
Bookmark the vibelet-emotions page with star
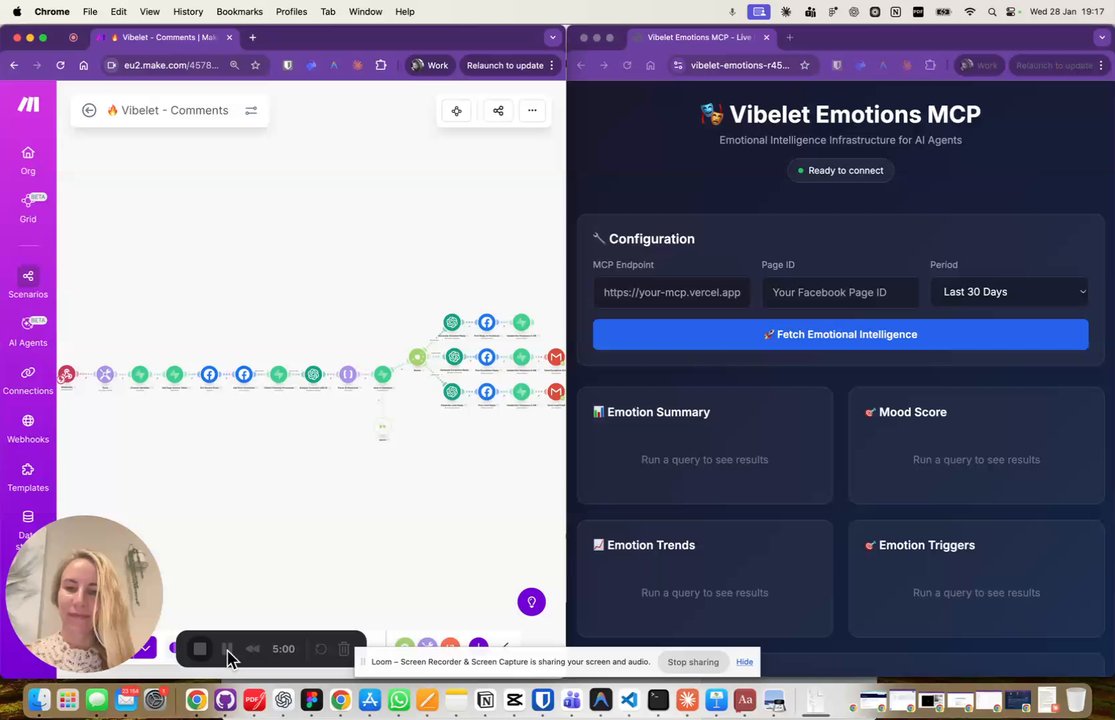(x=804, y=65)
